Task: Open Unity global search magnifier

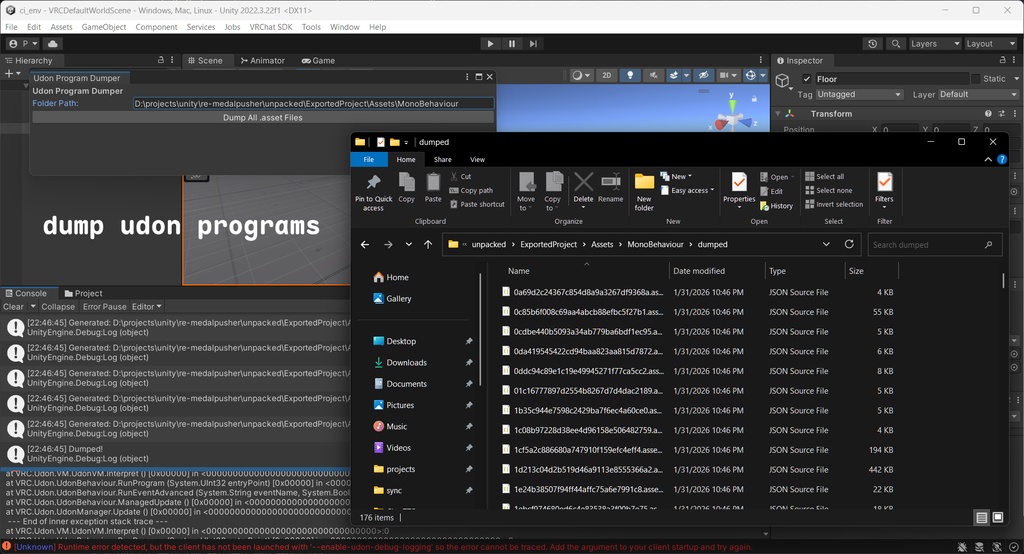Action: [x=896, y=44]
